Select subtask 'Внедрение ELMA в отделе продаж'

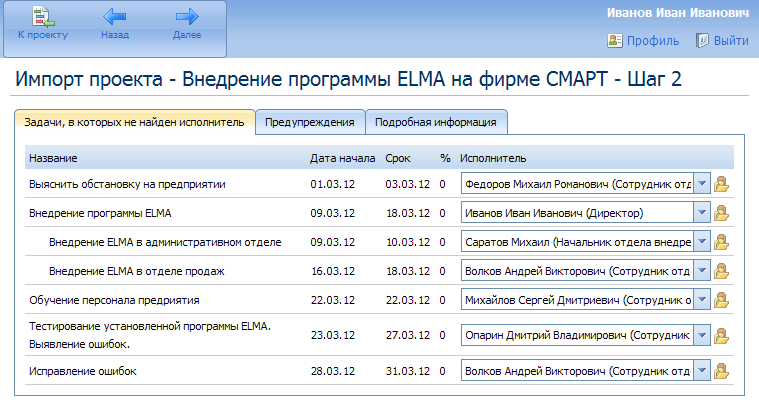pos(137,271)
